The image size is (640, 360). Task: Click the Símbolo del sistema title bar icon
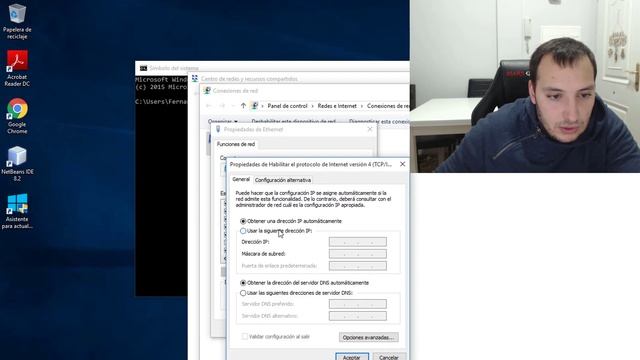pos(143,68)
